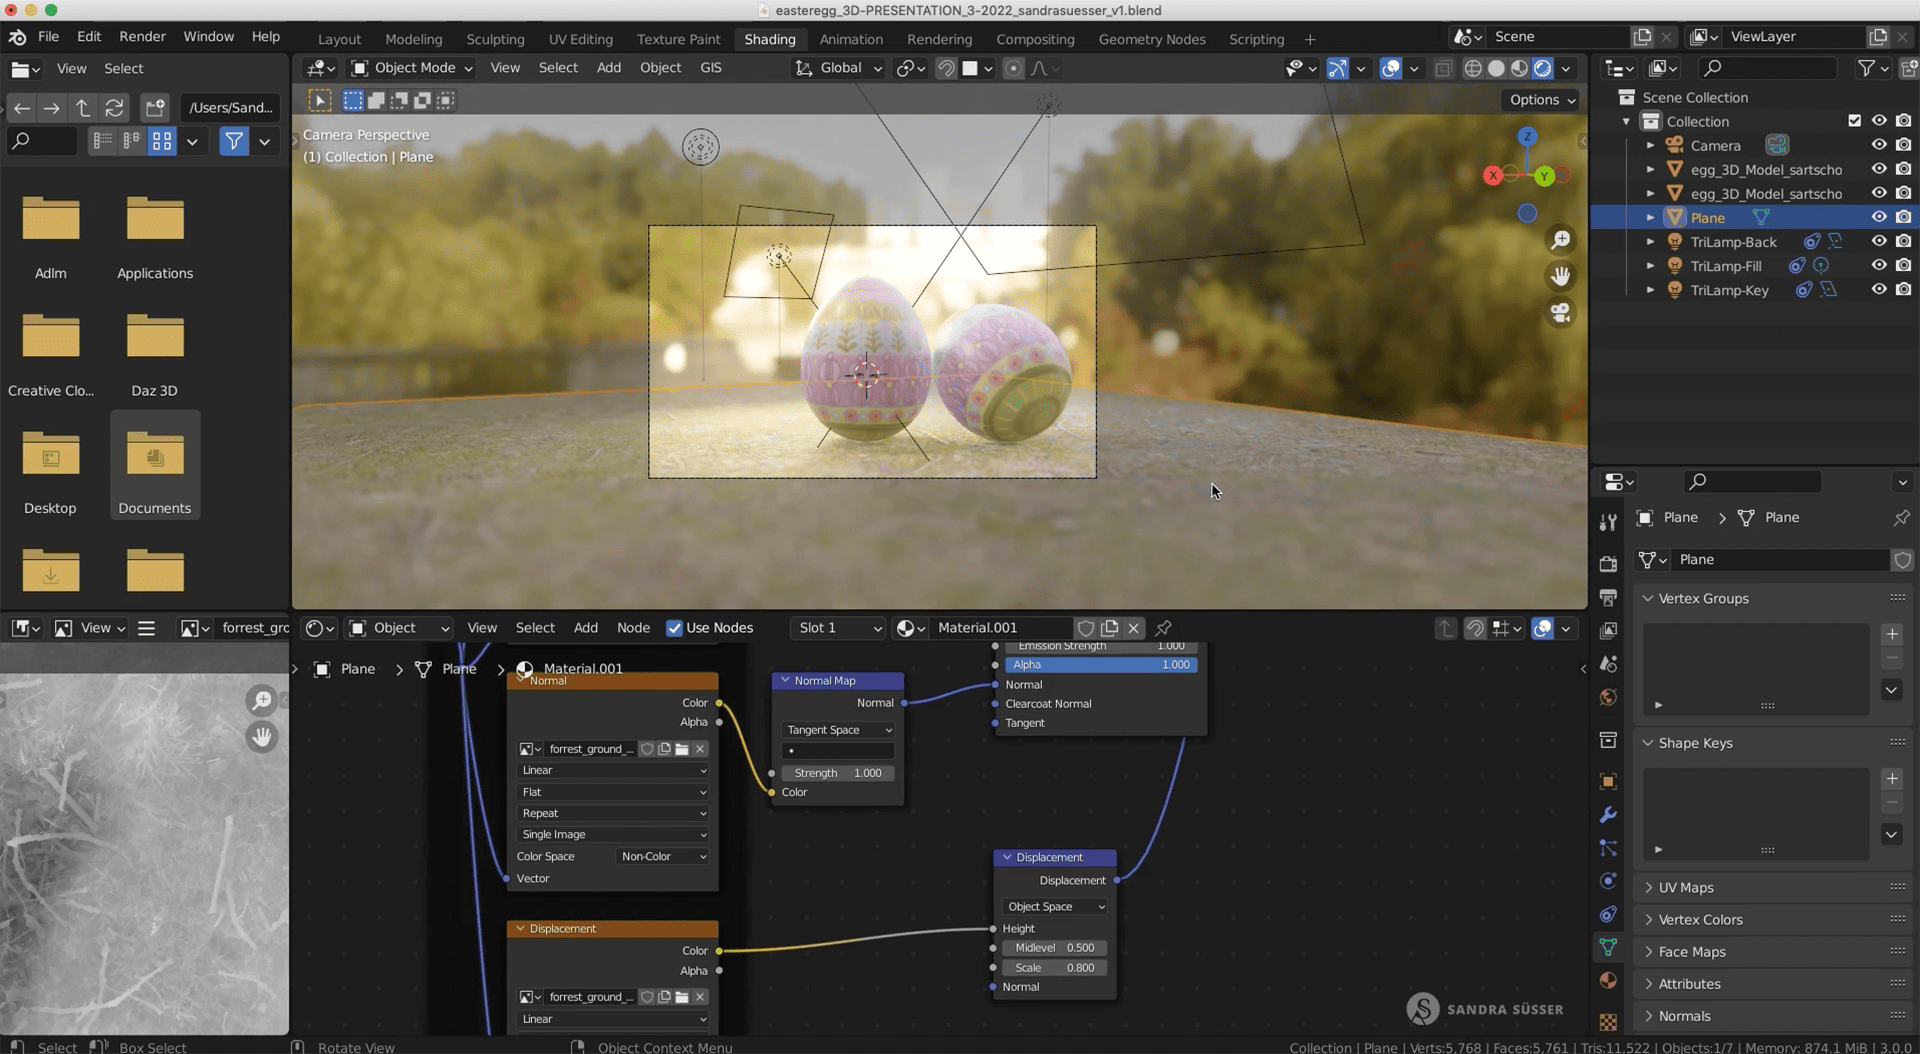Open Non-Color color space dropdown
Screen dimensions: 1920x1054
coord(663,856)
